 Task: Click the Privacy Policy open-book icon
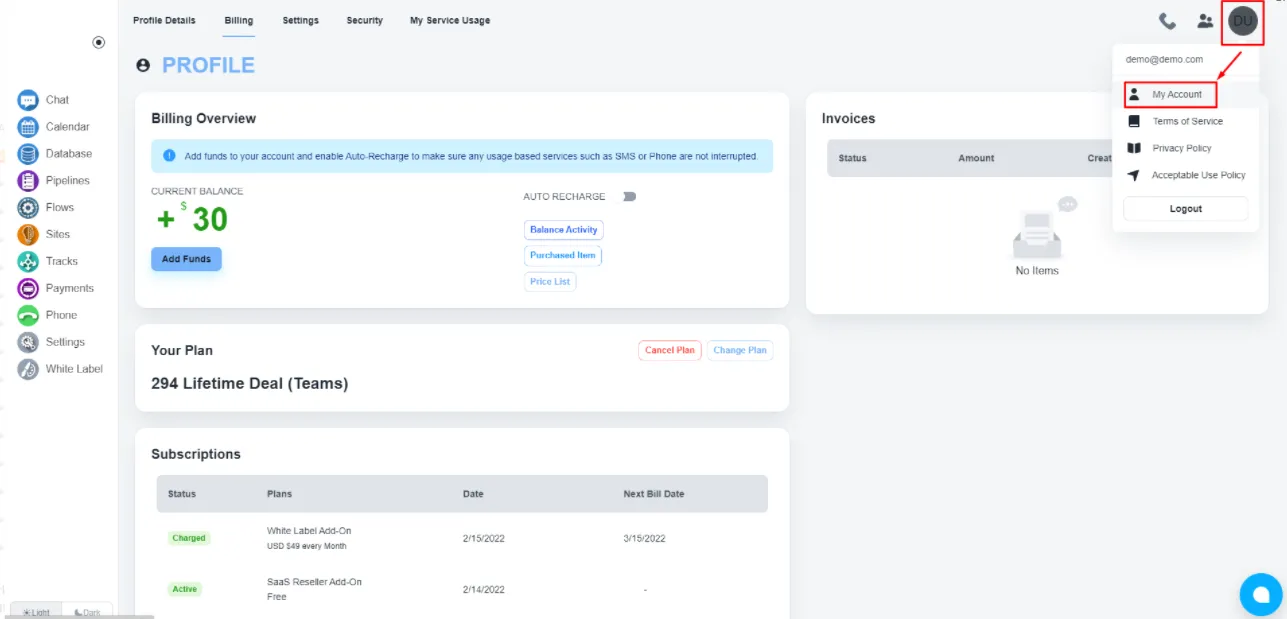coord(1133,148)
